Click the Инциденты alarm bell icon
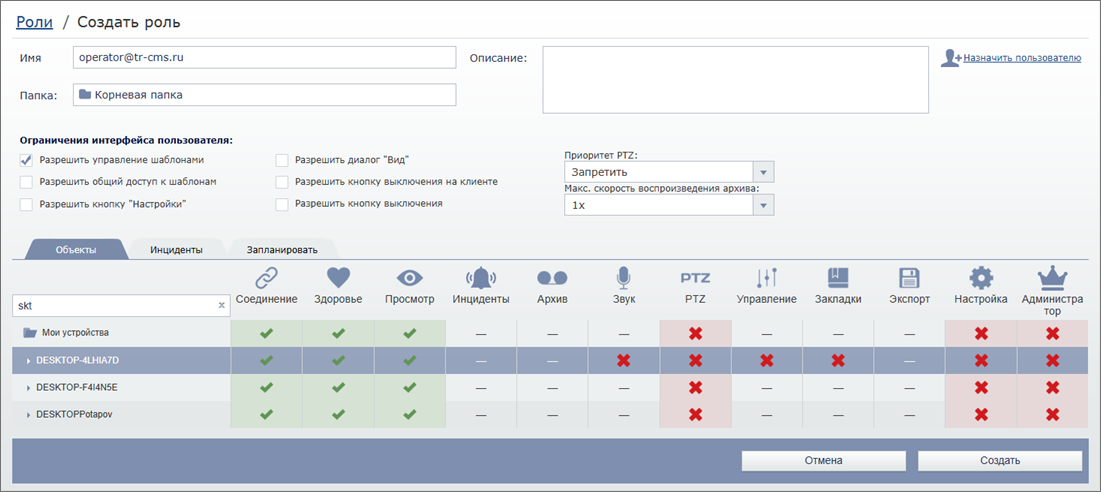The height and width of the screenshot is (492, 1101). (x=481, y=277)
